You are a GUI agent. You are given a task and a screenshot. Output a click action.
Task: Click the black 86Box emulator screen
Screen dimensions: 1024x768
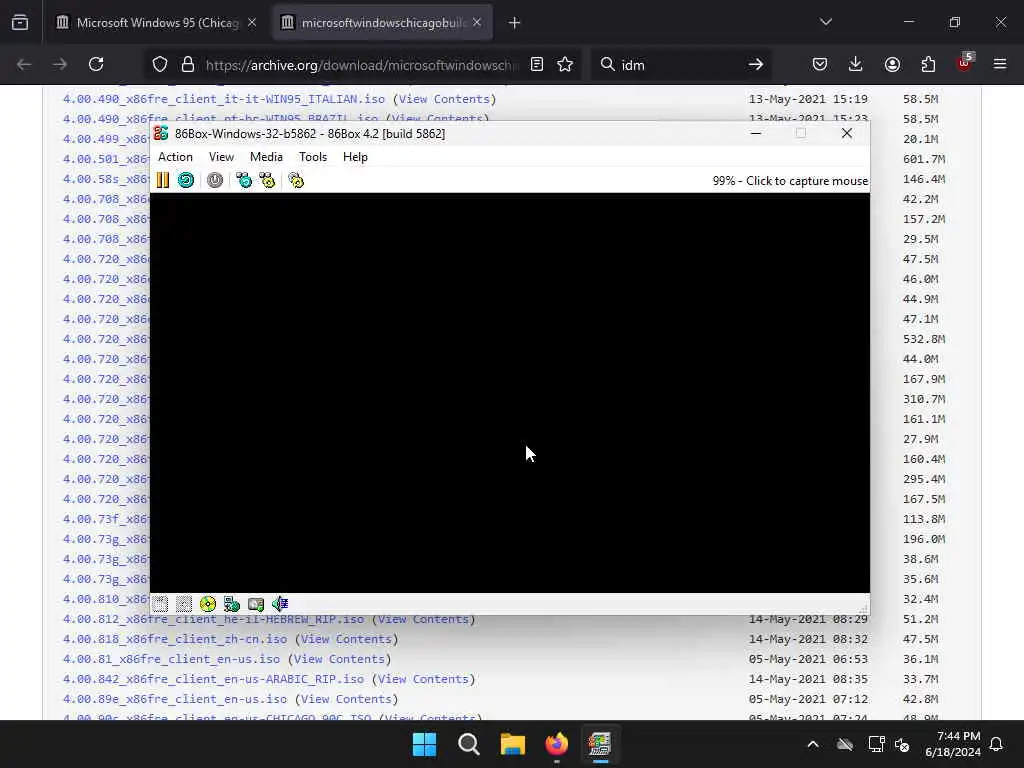(x=510, y=392)
